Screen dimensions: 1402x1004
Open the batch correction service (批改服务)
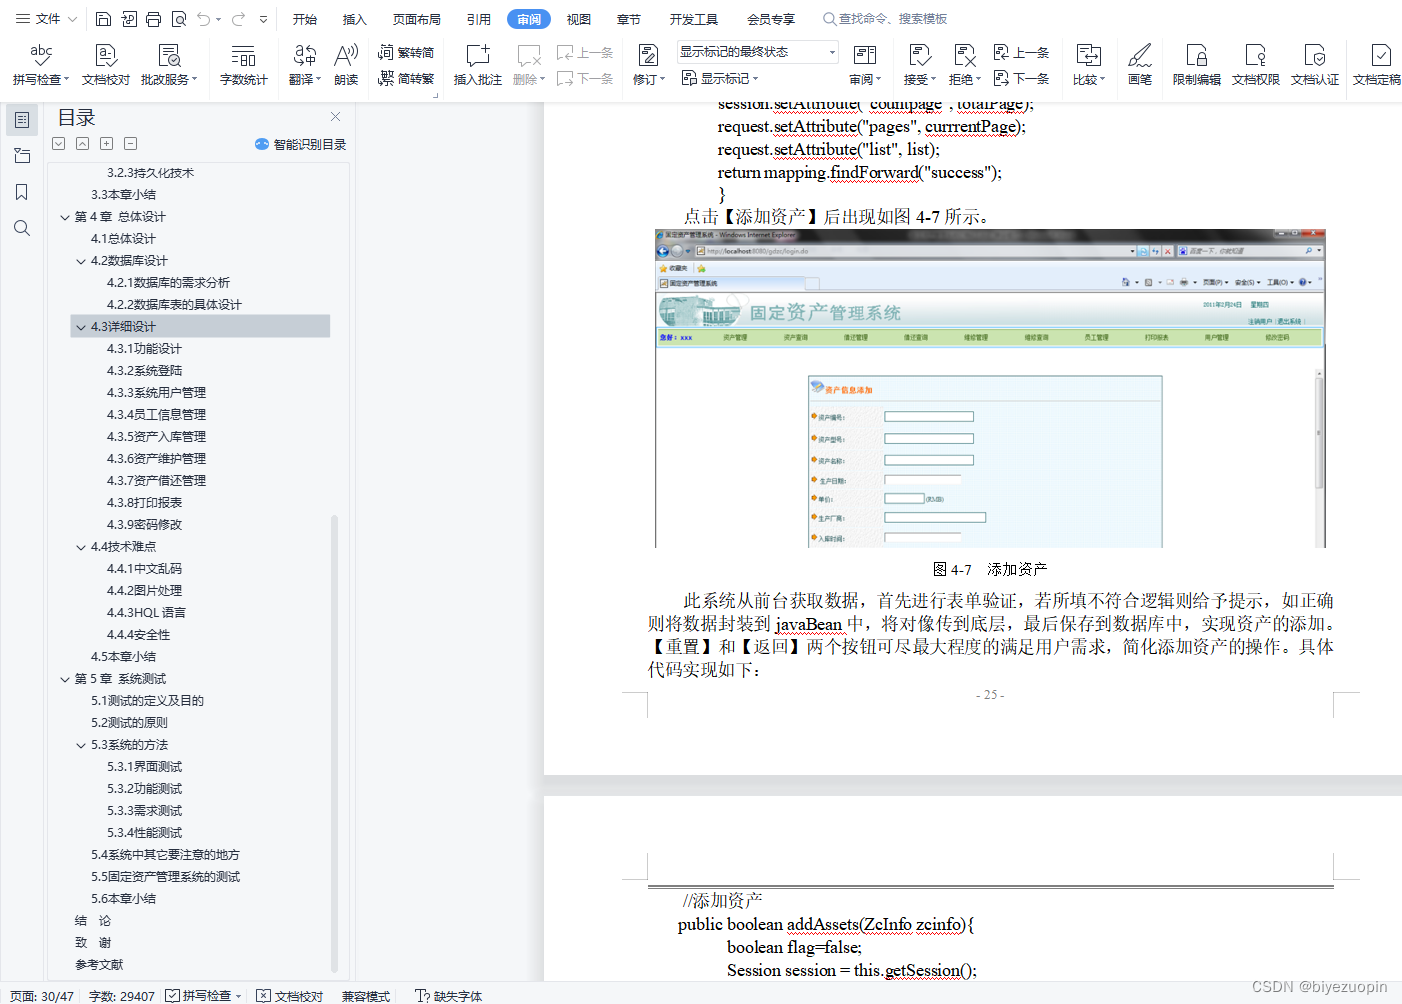click(169, 64)
